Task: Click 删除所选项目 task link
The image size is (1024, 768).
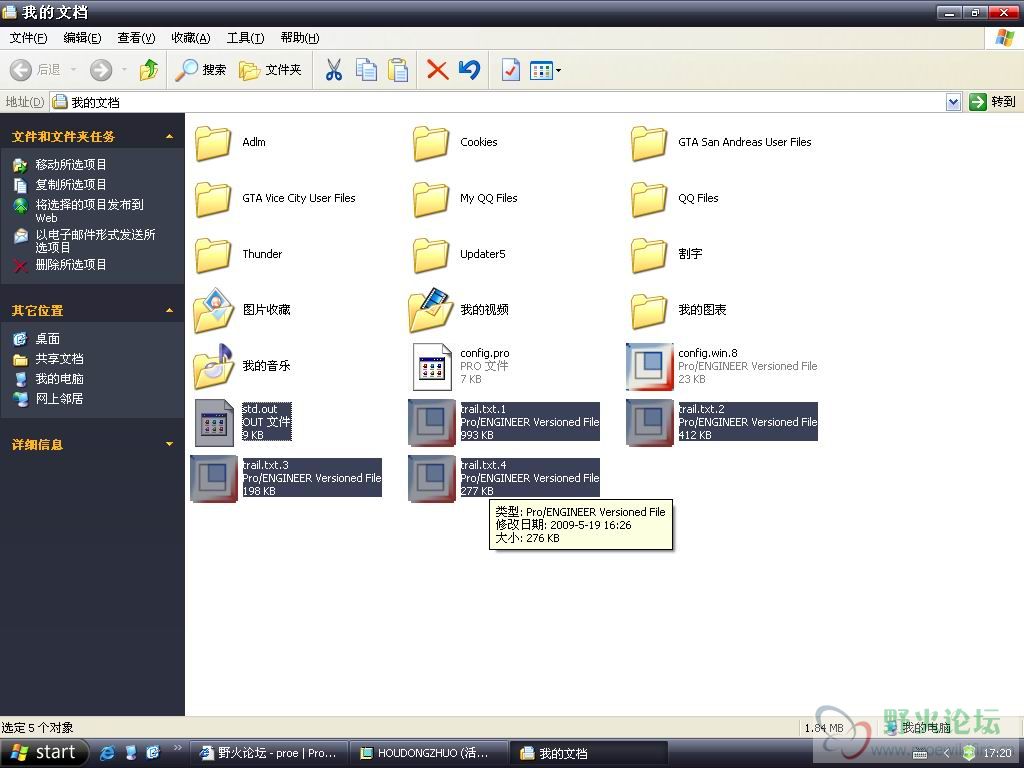Action: pyautogui.click(x=71, y=264)
